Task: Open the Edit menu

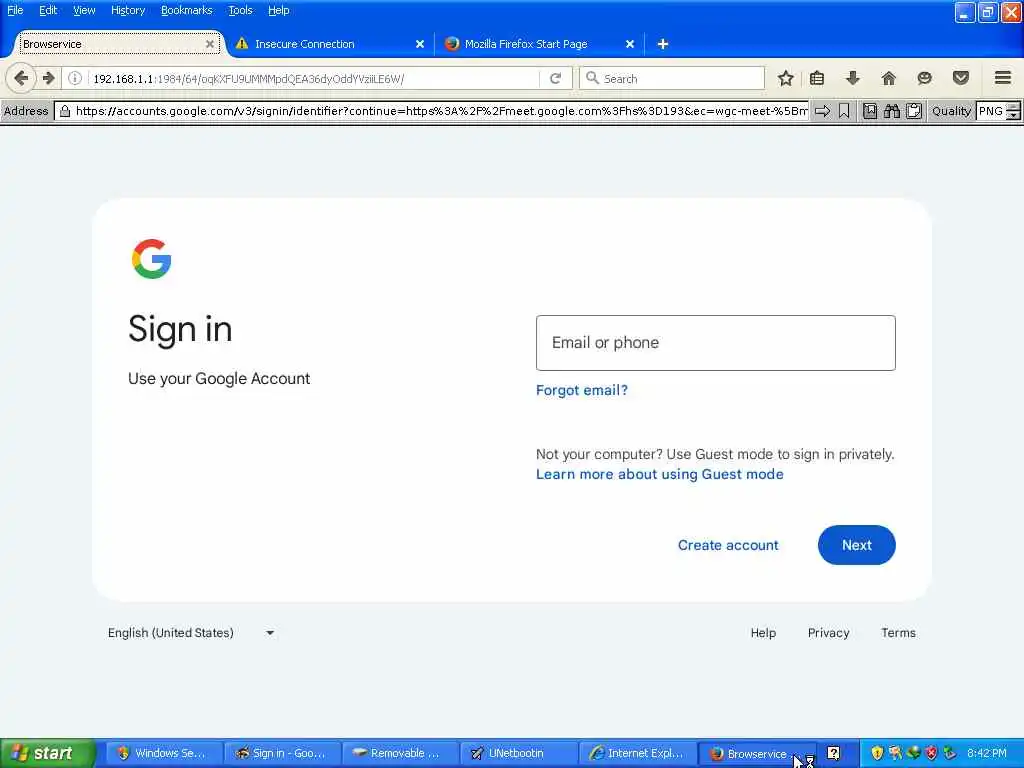Action: pyautogui.click(x=48, y=10)
